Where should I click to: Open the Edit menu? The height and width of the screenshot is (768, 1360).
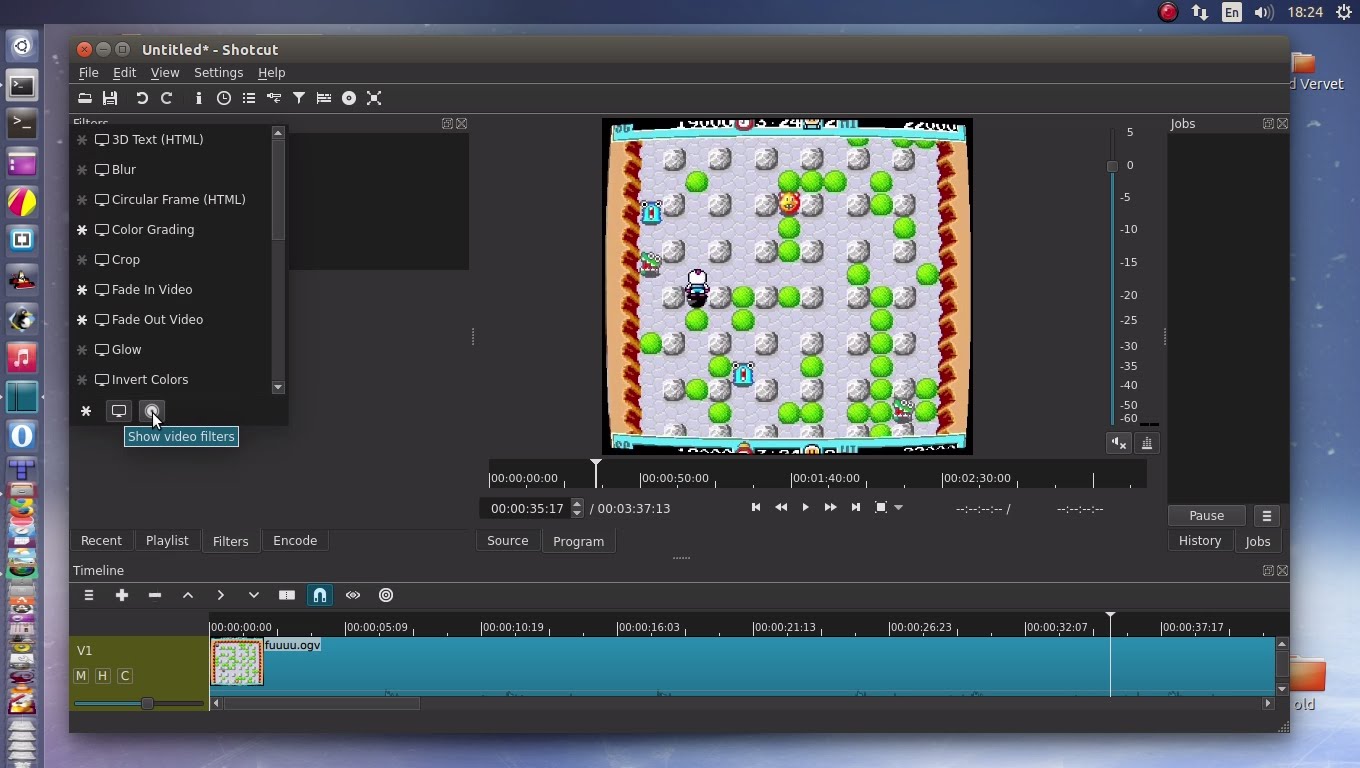(124, 73)
